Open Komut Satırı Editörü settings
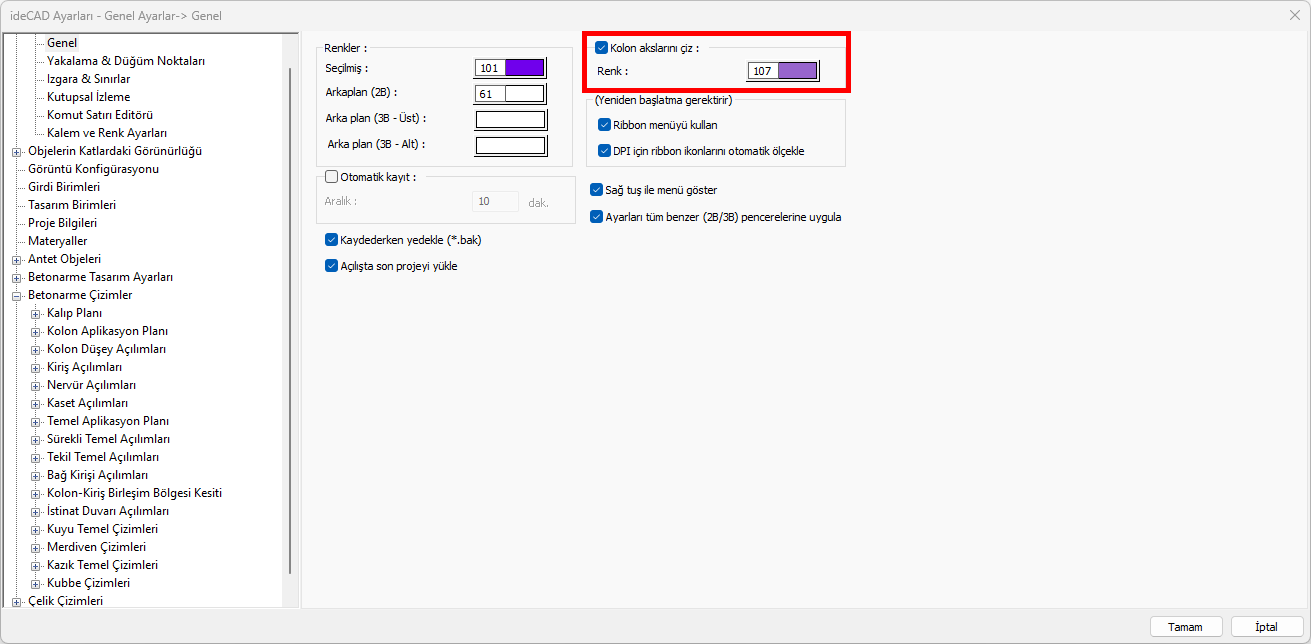The height and width of the screenshot is (644, 1311). point(100,115)
